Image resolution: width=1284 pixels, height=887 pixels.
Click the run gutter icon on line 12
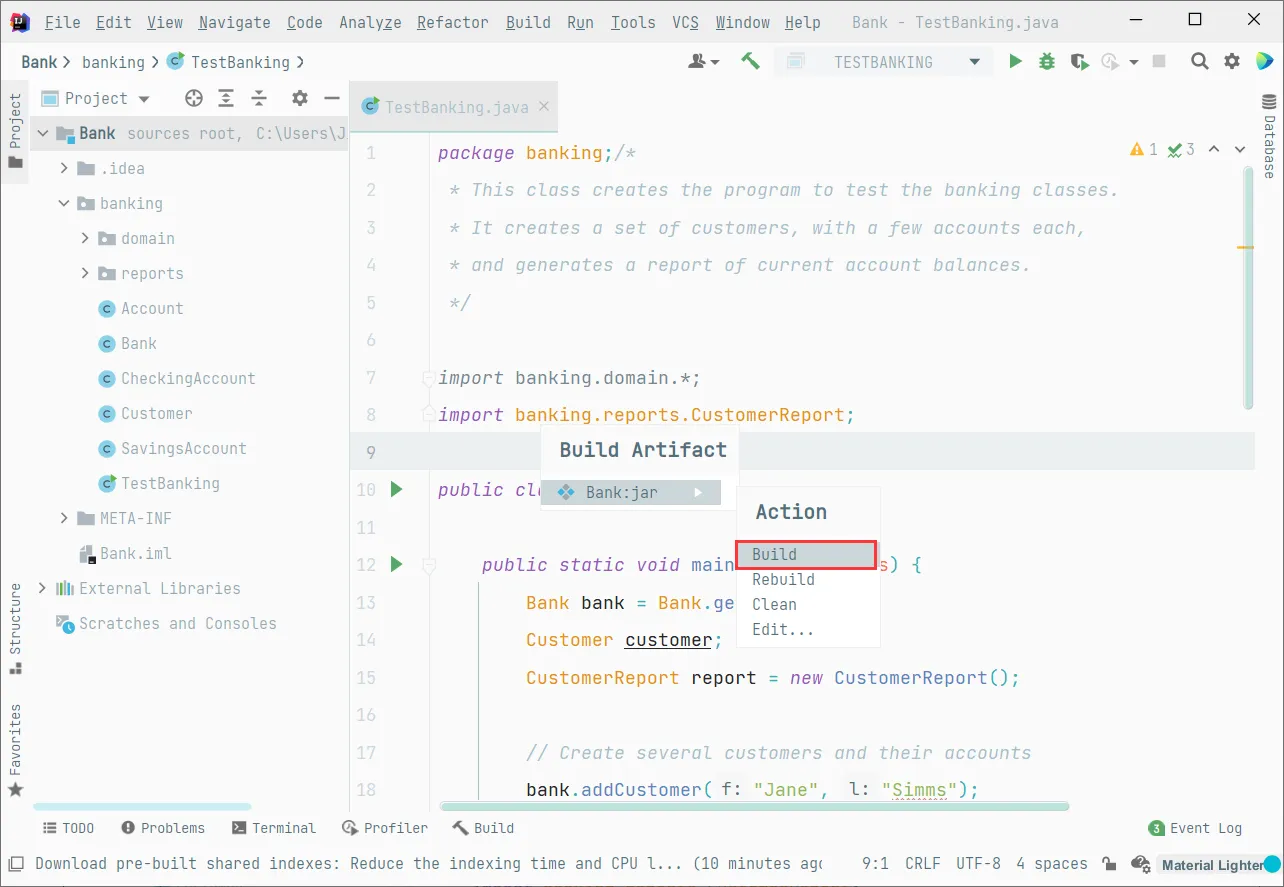(x=396, y=564)
